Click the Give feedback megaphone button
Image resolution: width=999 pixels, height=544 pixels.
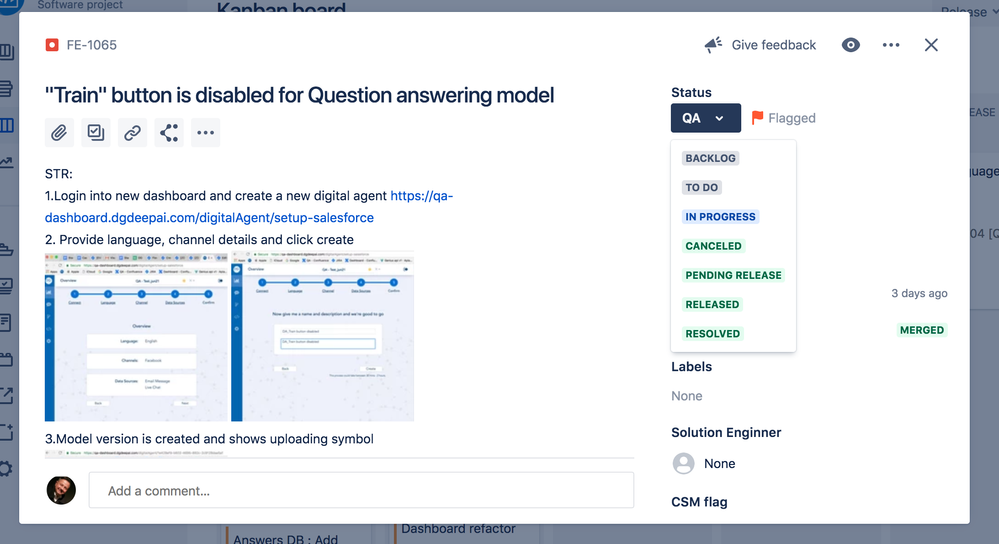pyautogui.click(x=760, y=45)
